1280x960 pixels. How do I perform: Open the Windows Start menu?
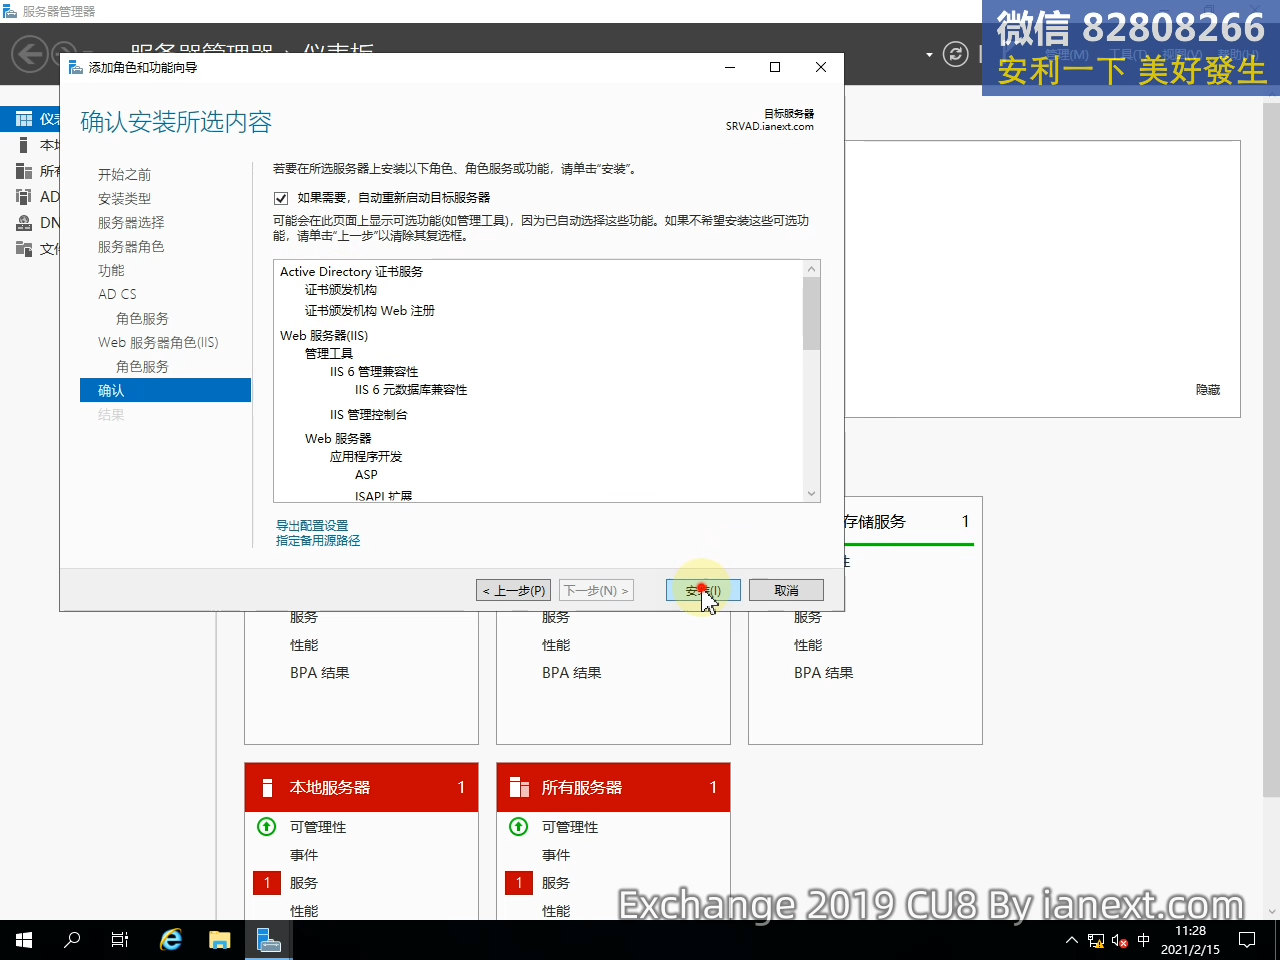click(x=24, y=940)
